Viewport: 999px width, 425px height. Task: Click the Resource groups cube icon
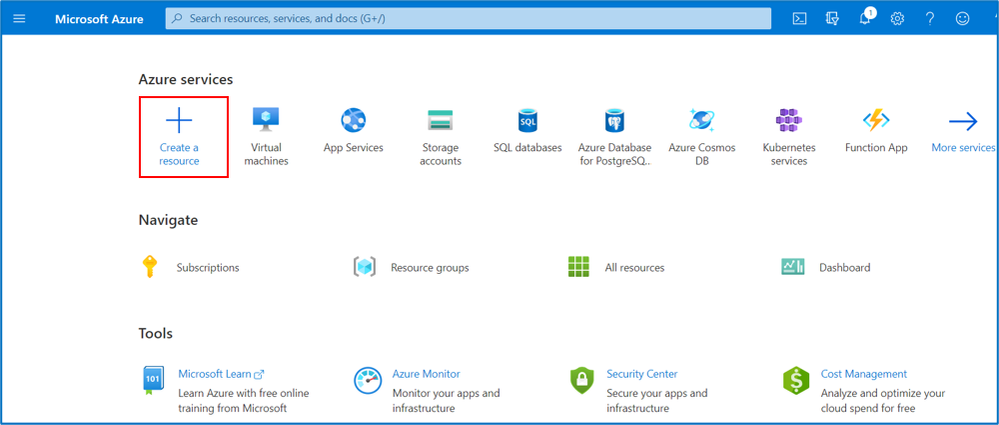[364, 266]
